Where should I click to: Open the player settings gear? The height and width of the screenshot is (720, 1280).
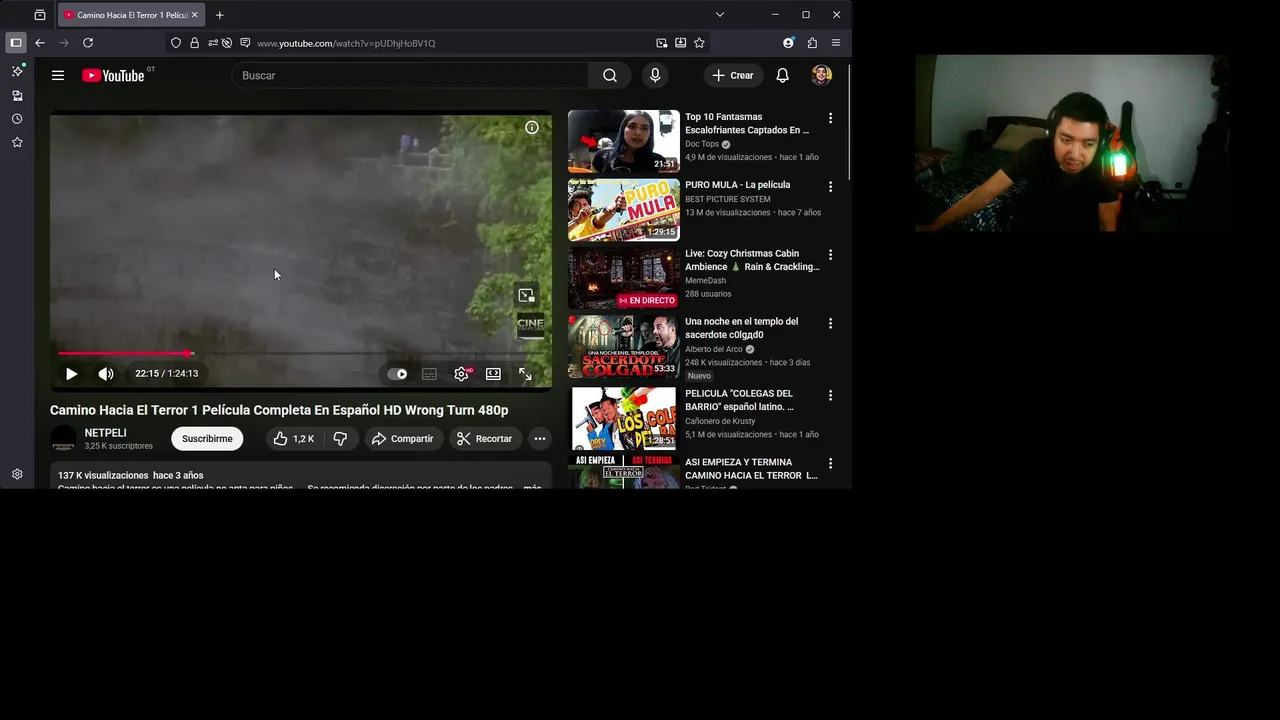(x=461, y=374)
